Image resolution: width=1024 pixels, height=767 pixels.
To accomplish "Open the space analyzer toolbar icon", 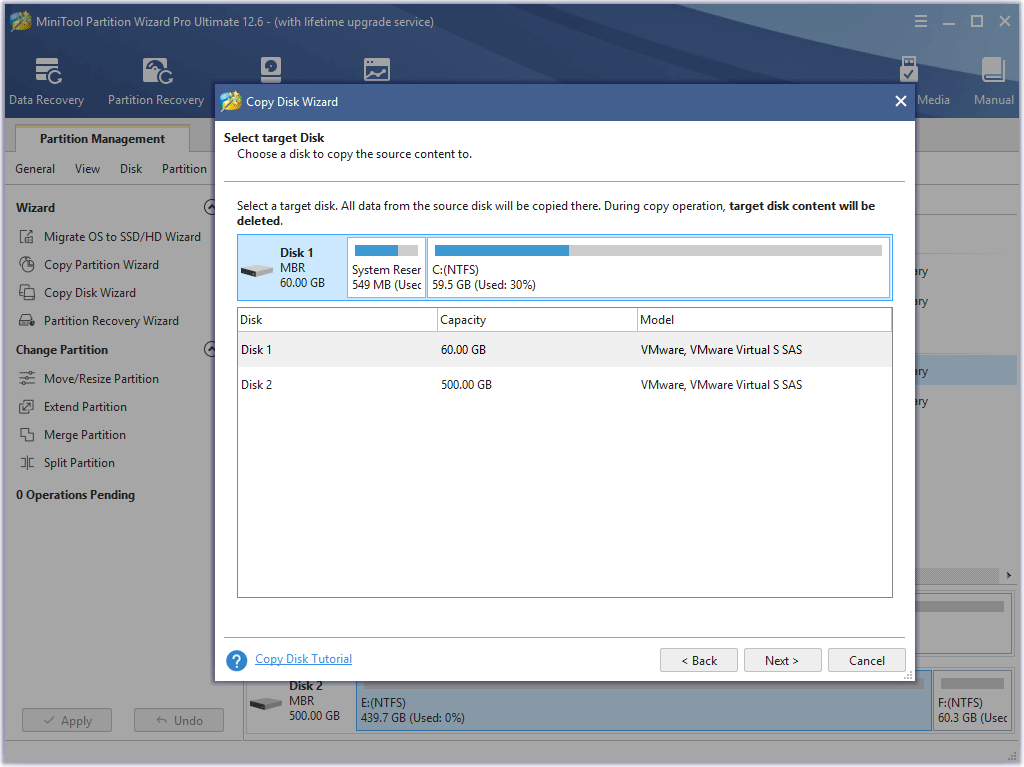I will [x=377, y=69].
